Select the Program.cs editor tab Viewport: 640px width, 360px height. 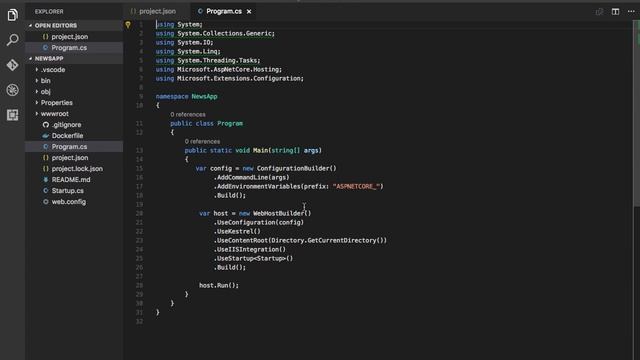224,11
